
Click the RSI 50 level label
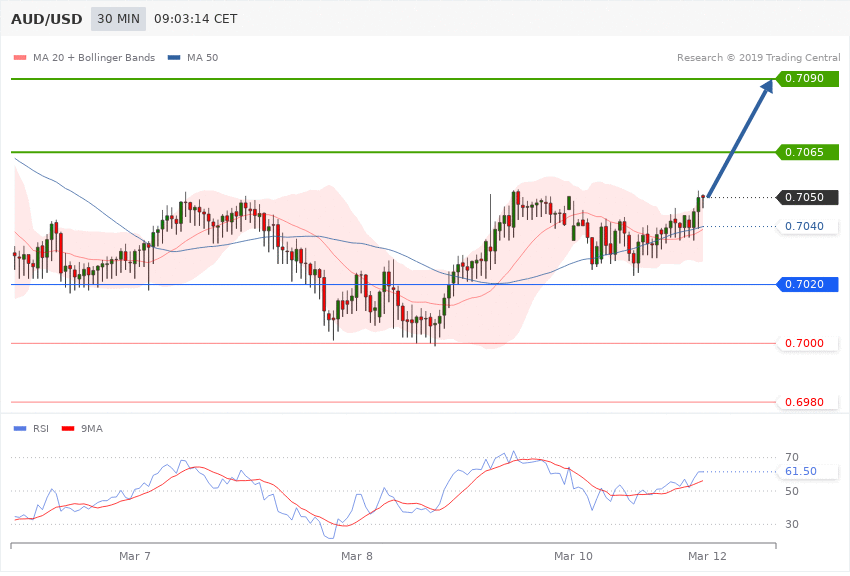click(x=791, y=491)
